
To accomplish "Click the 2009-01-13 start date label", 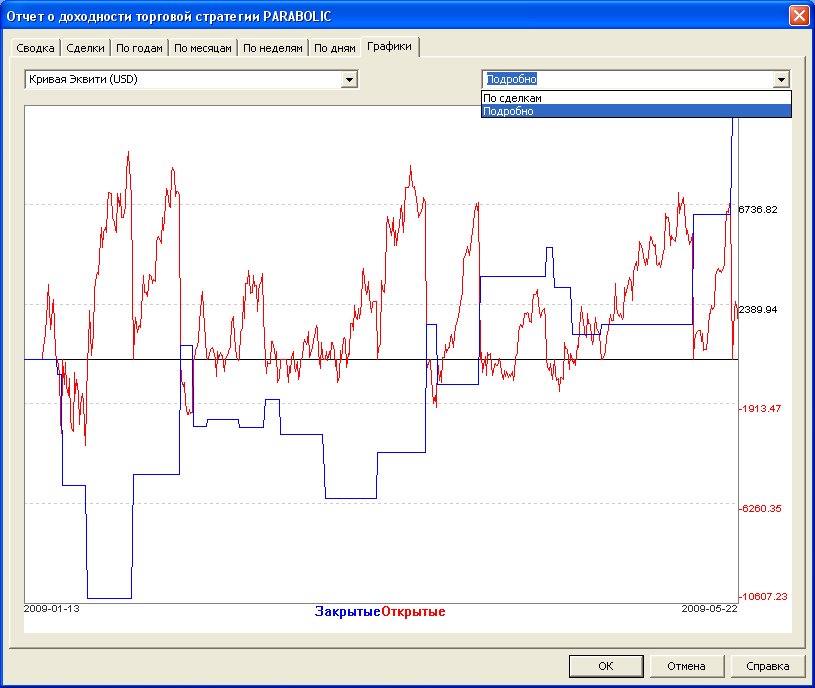I will 51,608.
